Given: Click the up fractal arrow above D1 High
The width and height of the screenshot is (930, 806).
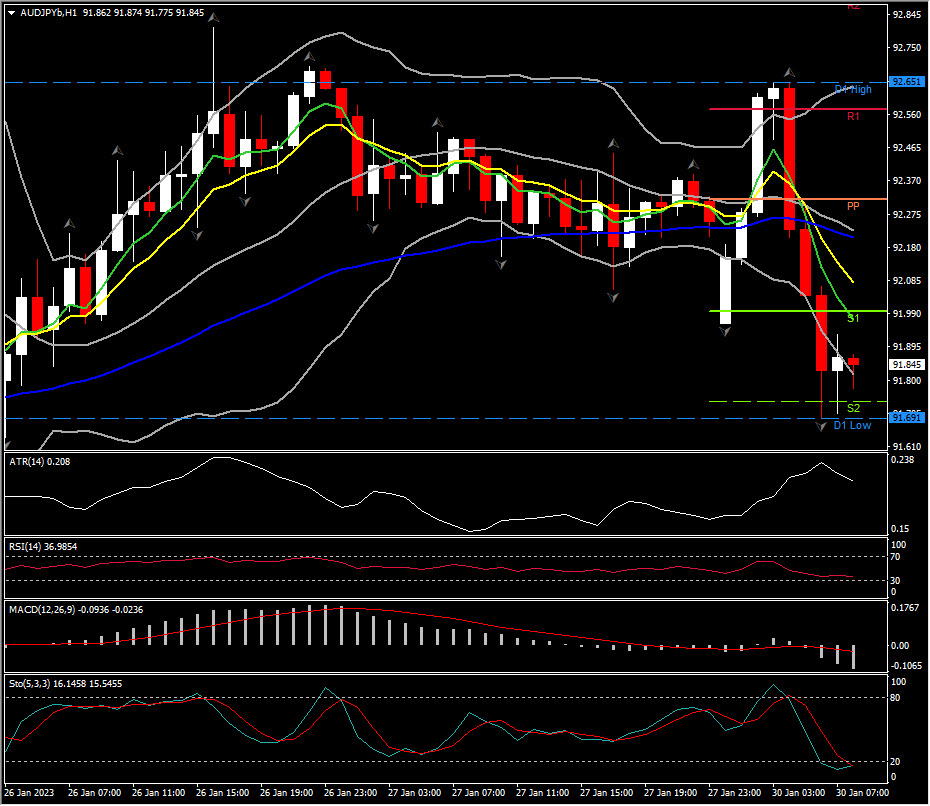Looking at the screenshot, I should pos(789,73).
